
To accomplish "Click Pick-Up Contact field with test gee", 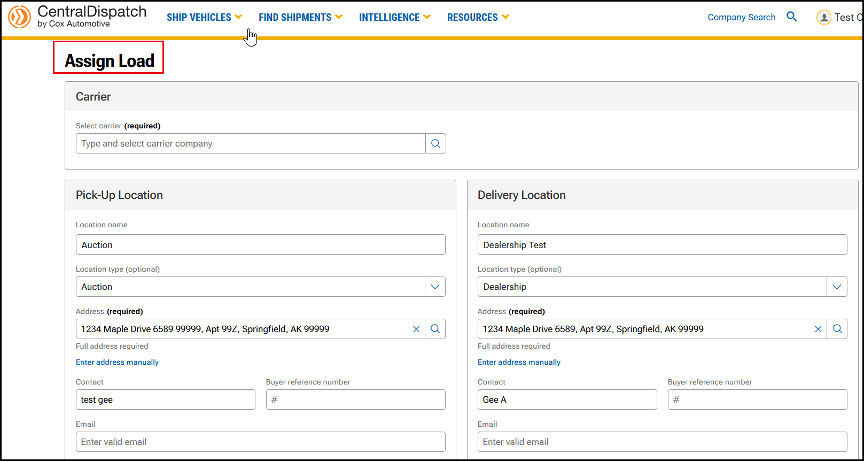I will click(x=166, y=400).
